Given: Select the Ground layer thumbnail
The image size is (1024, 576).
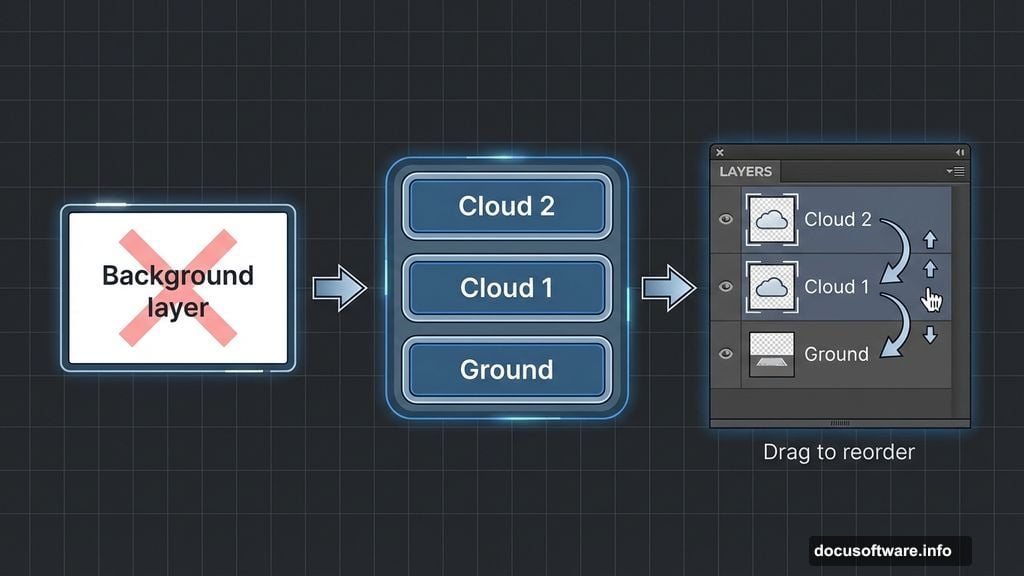Looking at the screenshot, I should click(x=773, y=353).
